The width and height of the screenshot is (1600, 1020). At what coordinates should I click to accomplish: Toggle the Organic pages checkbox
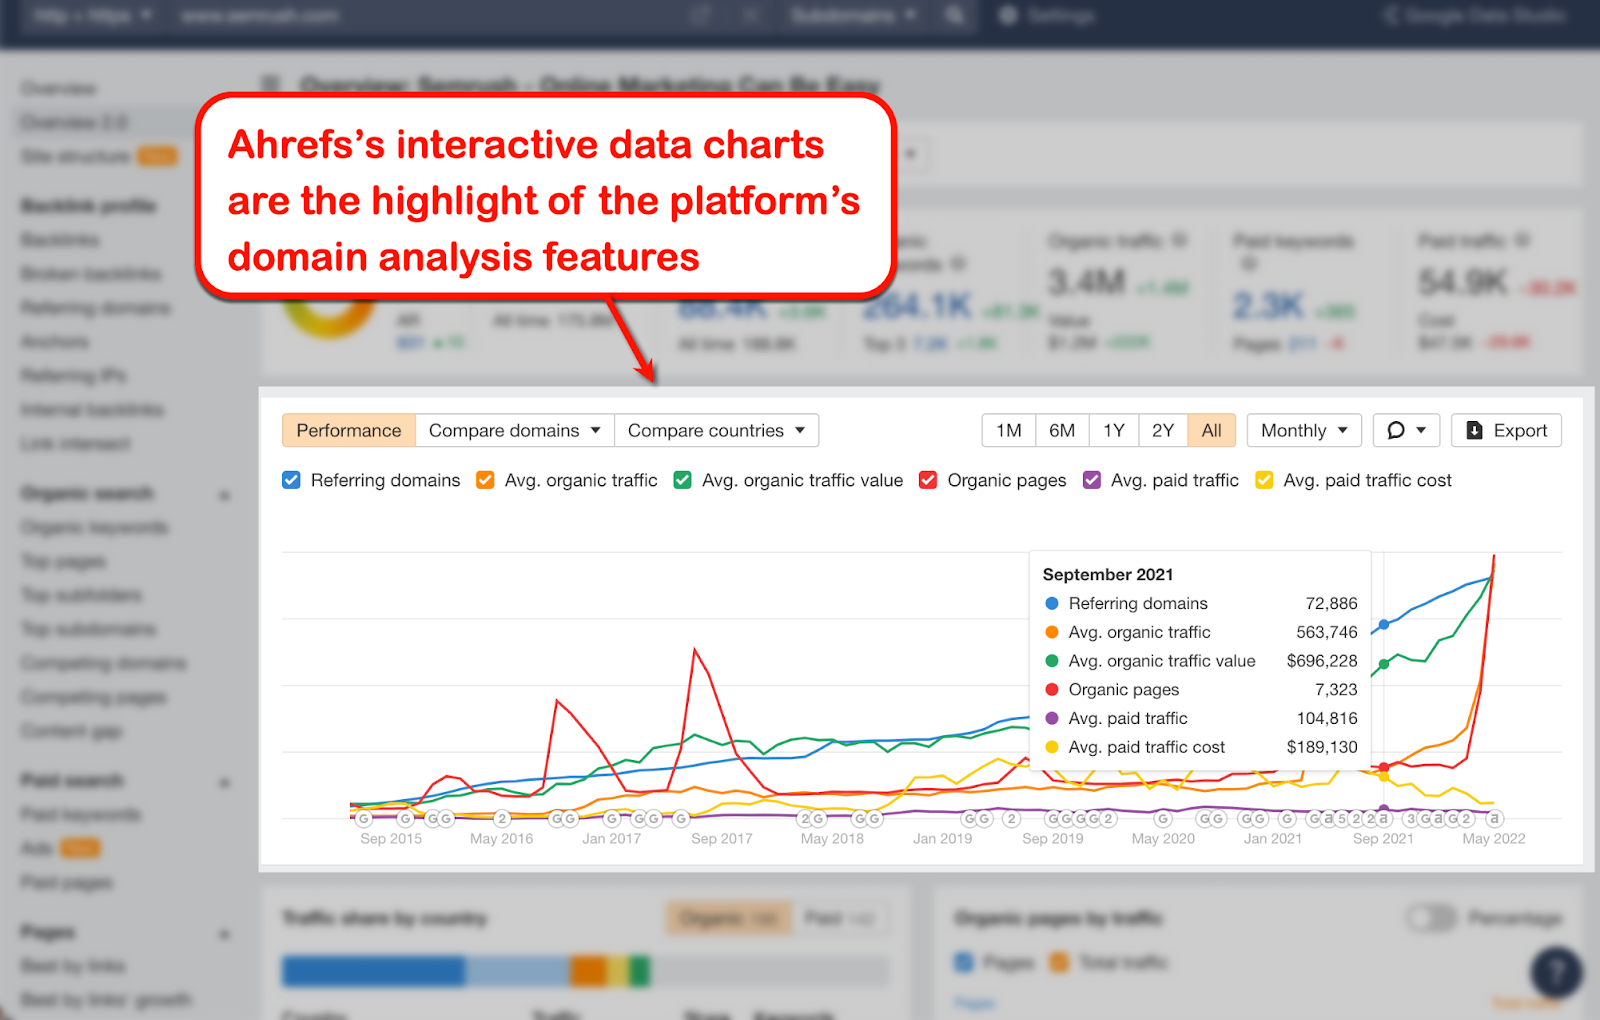[x=928, y=480]
